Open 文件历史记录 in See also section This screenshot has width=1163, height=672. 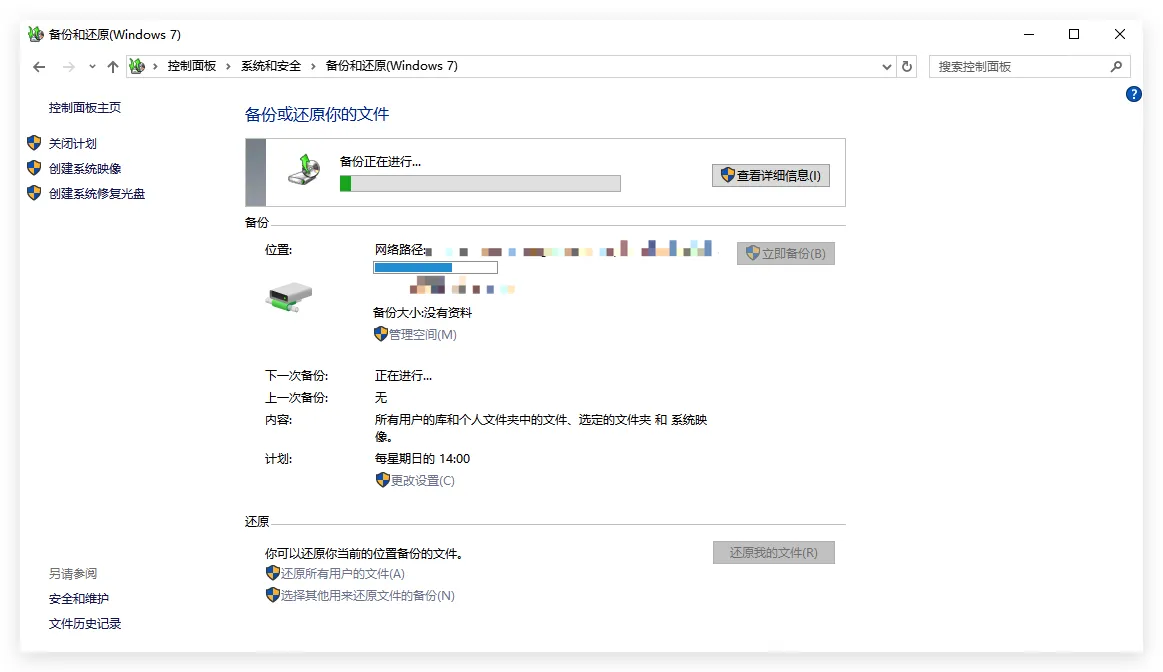click(85, 624)
